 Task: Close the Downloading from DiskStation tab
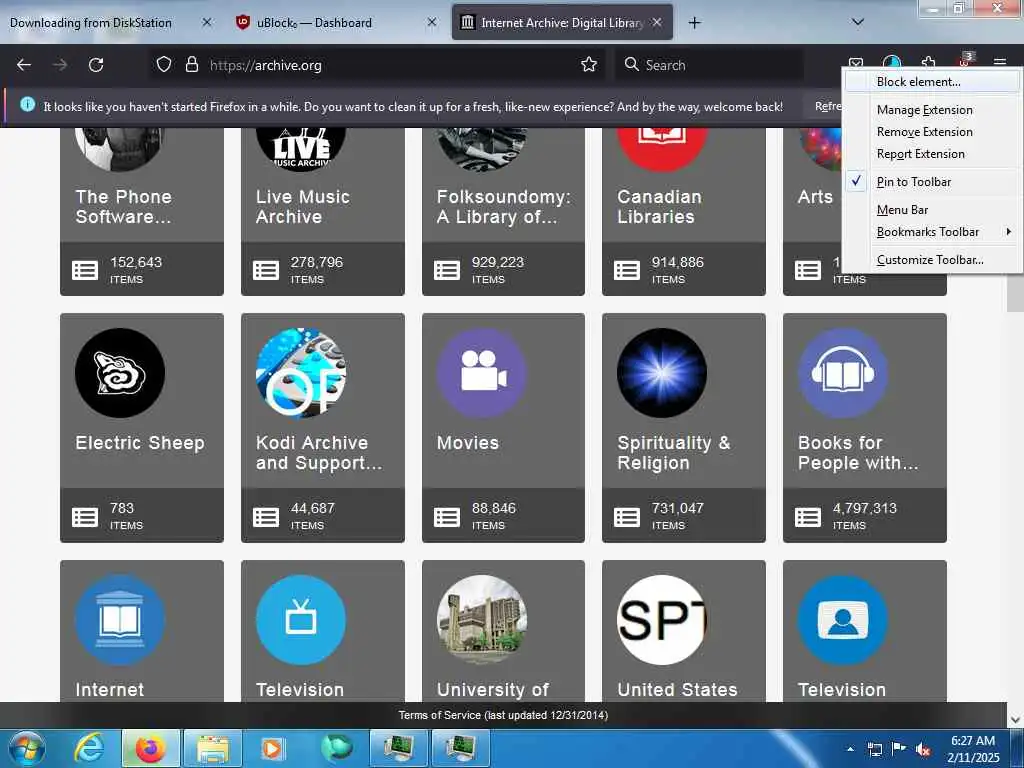(206, 22)
